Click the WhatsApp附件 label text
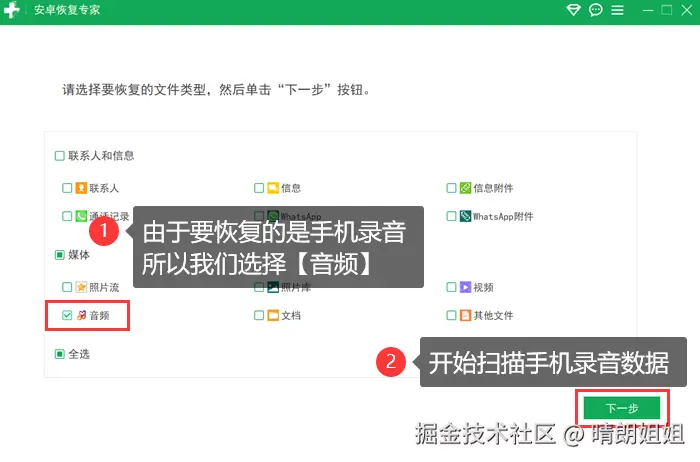 pos(503,216)
